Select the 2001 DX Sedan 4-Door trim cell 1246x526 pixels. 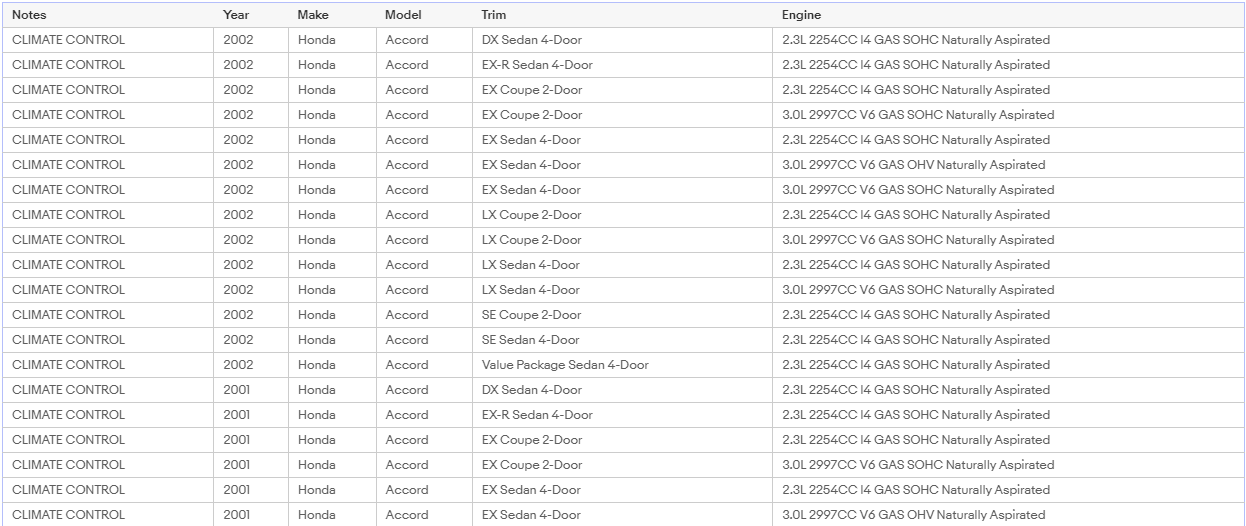[x=622, y=390]
